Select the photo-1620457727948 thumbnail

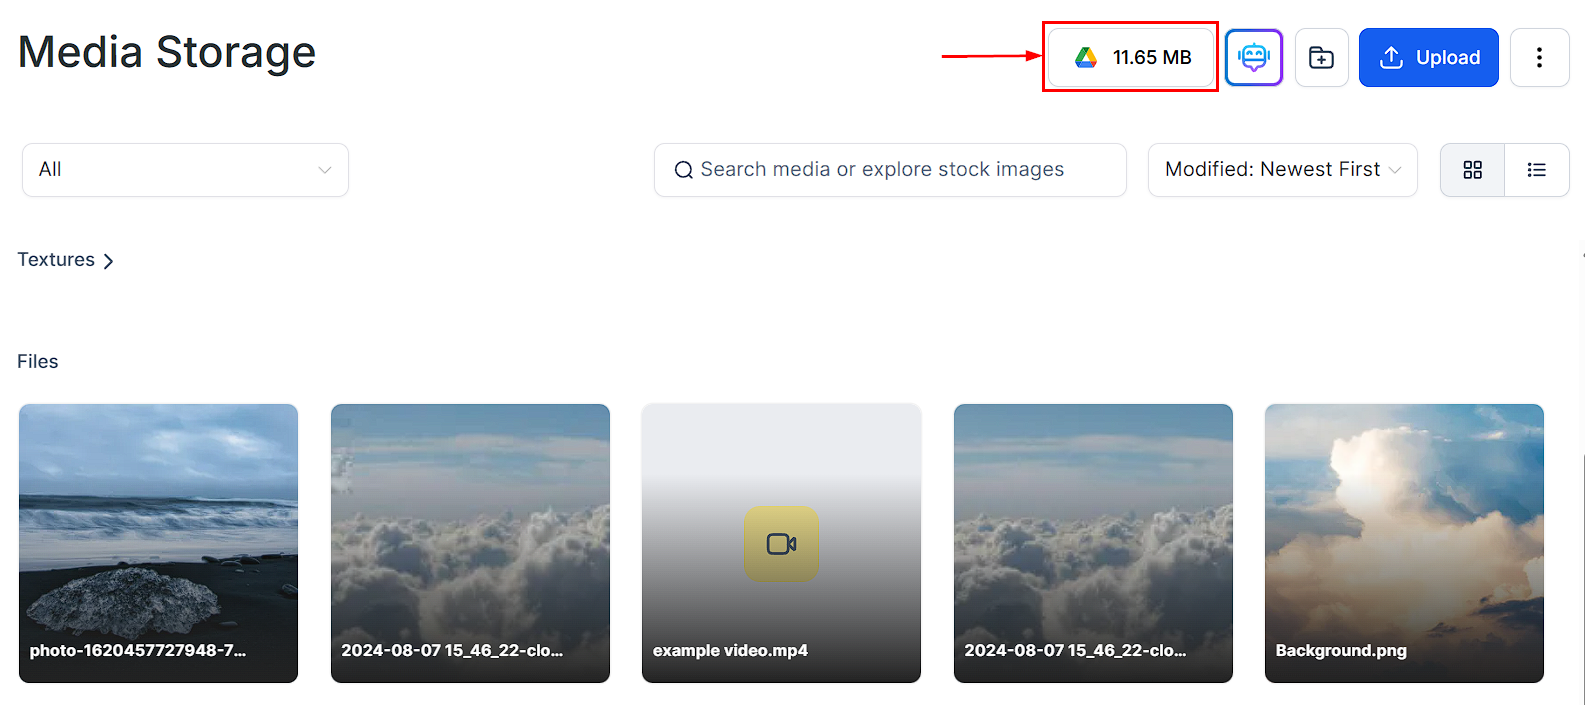158,543
